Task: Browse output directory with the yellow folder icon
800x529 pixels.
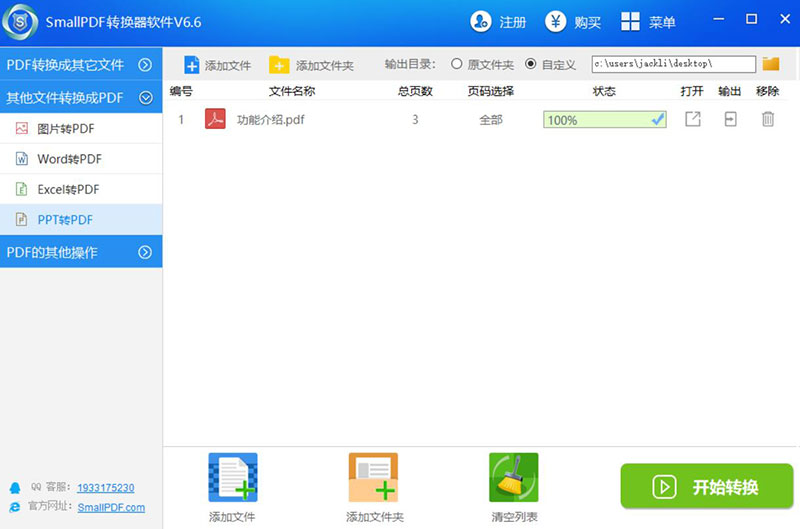Action: pos(770,64)
